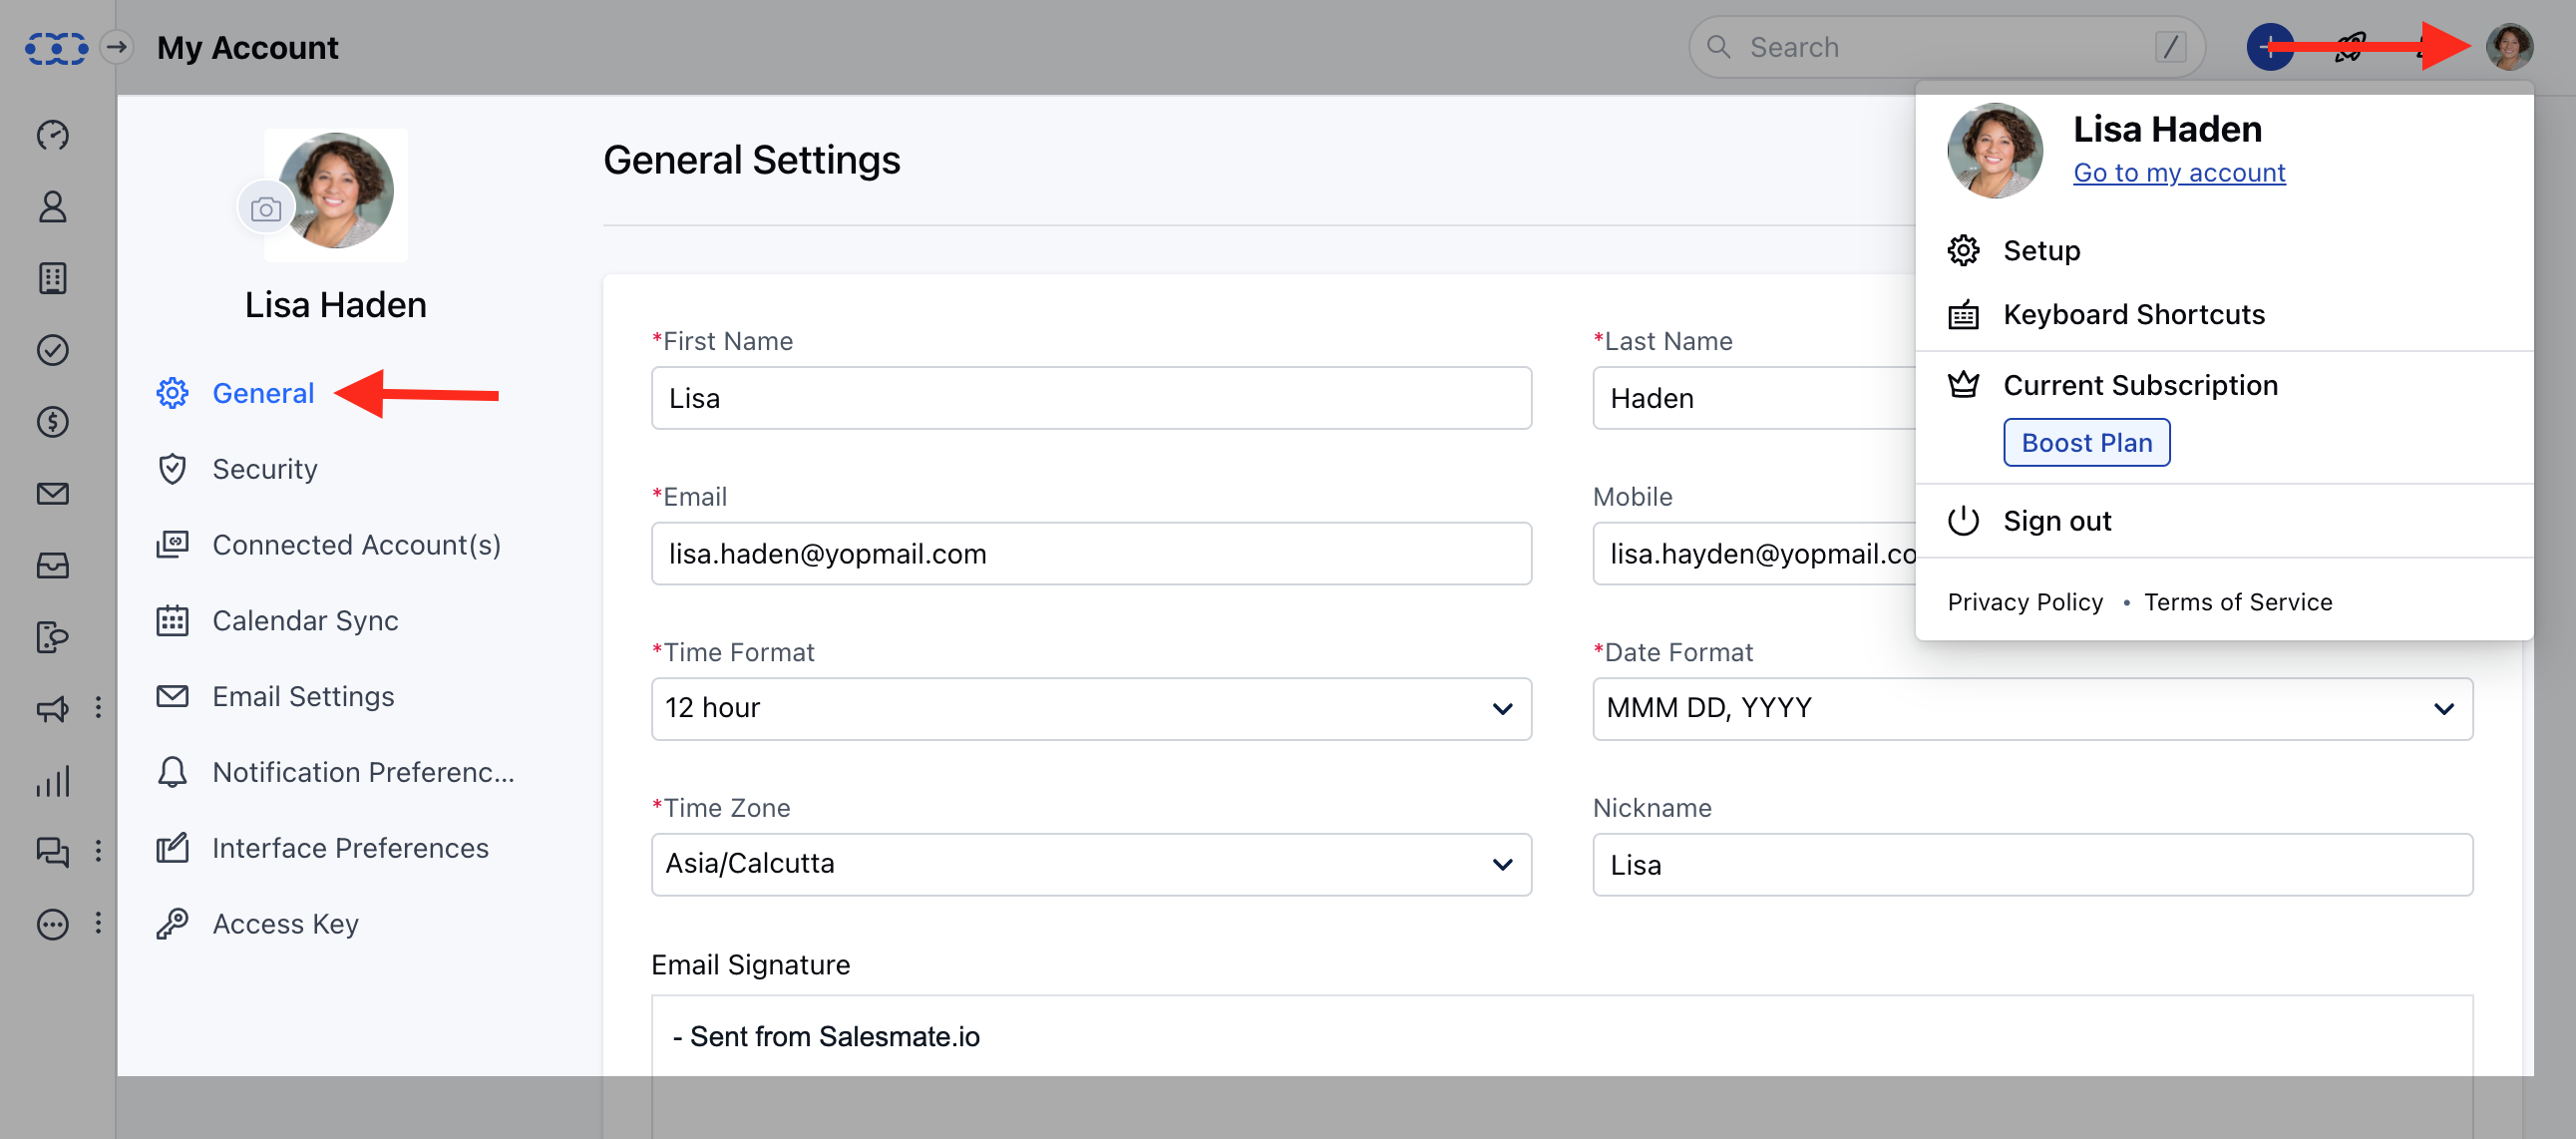Viewport: 2576px width, 1139px height.
Task: Click the Boost Plan button
Action: (2086, 443)
